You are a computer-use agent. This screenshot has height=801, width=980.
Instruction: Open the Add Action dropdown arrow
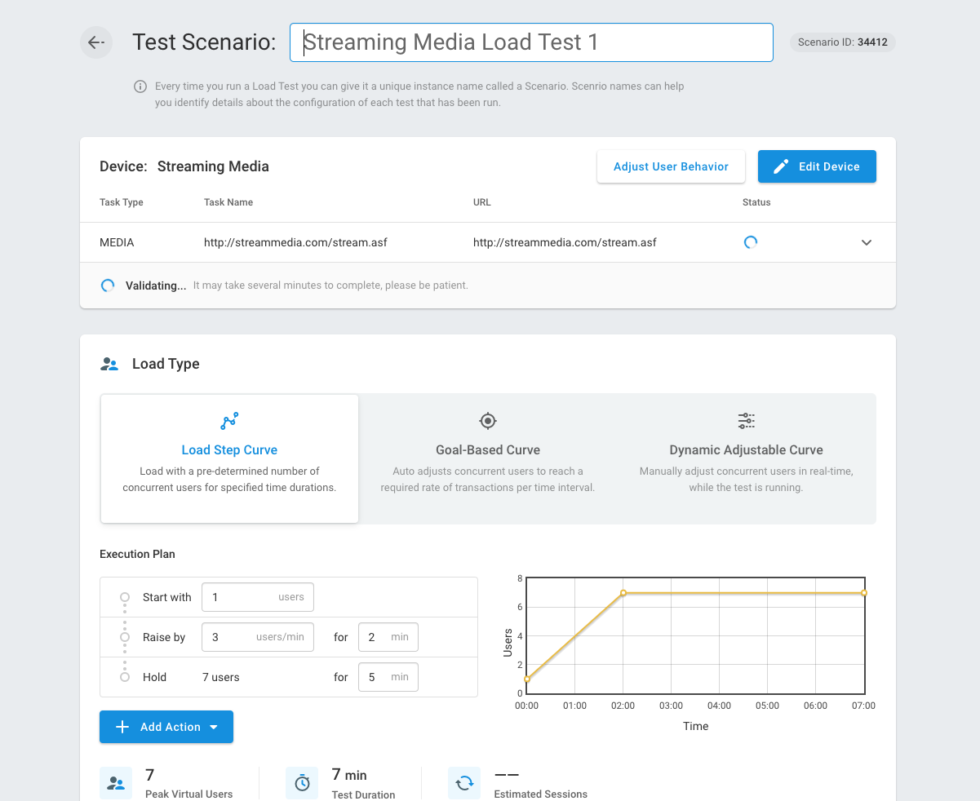[211, 727]
